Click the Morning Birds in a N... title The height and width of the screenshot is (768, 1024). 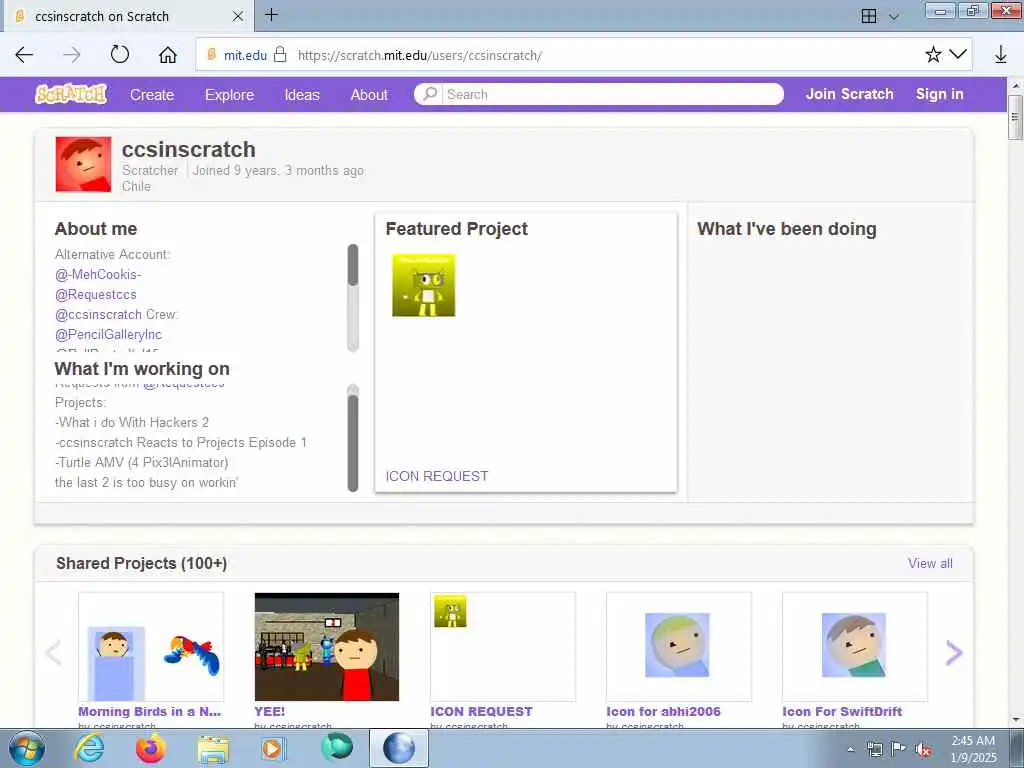[x=150, y=711]
